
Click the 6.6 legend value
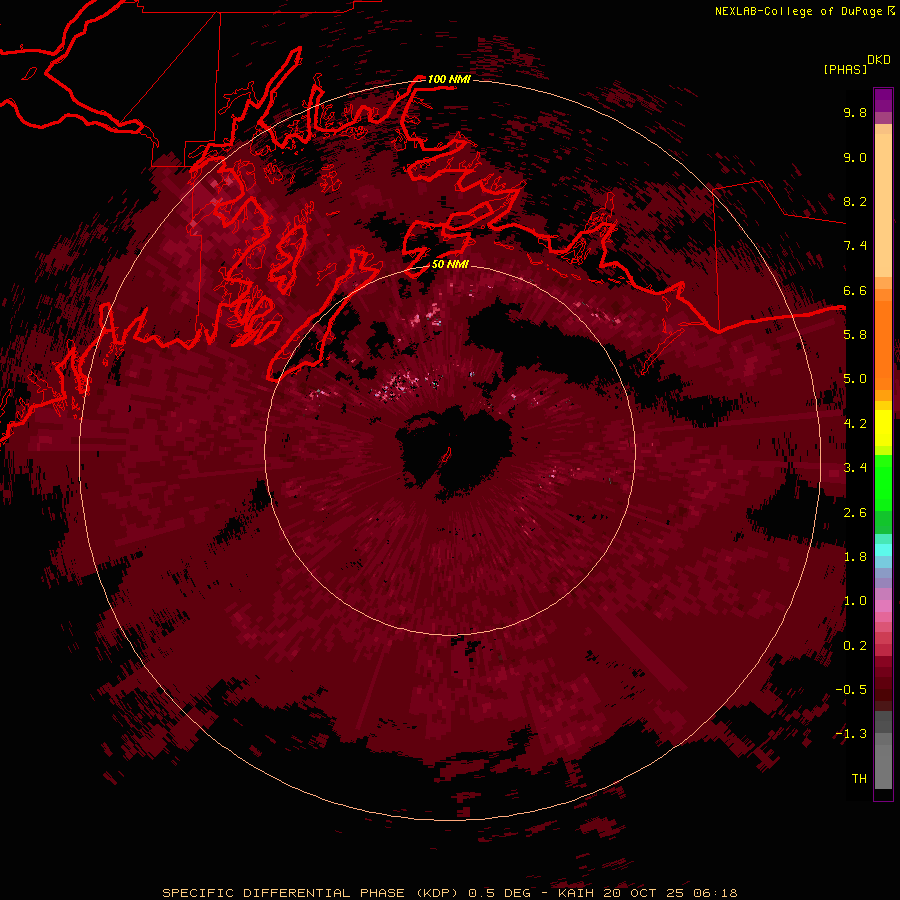tap(855, 290)
